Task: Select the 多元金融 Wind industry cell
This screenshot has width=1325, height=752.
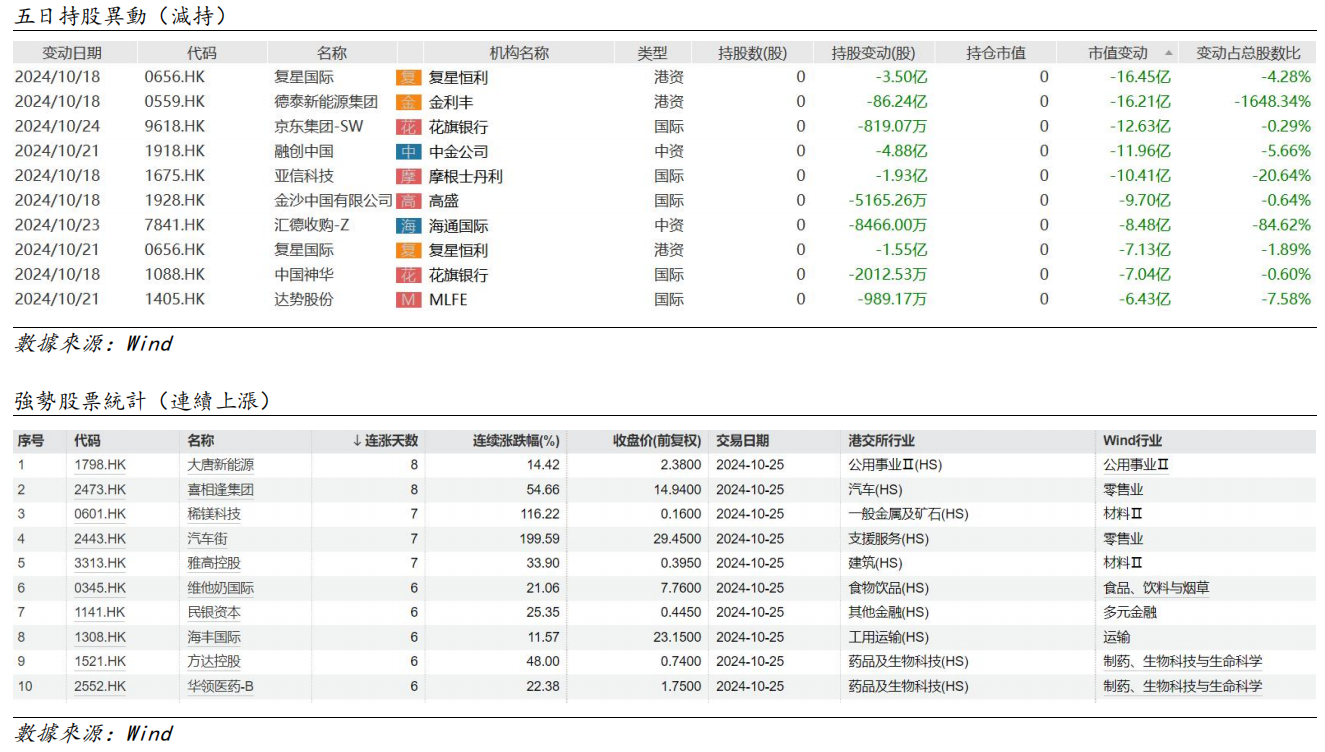Action: [1129, 612]
